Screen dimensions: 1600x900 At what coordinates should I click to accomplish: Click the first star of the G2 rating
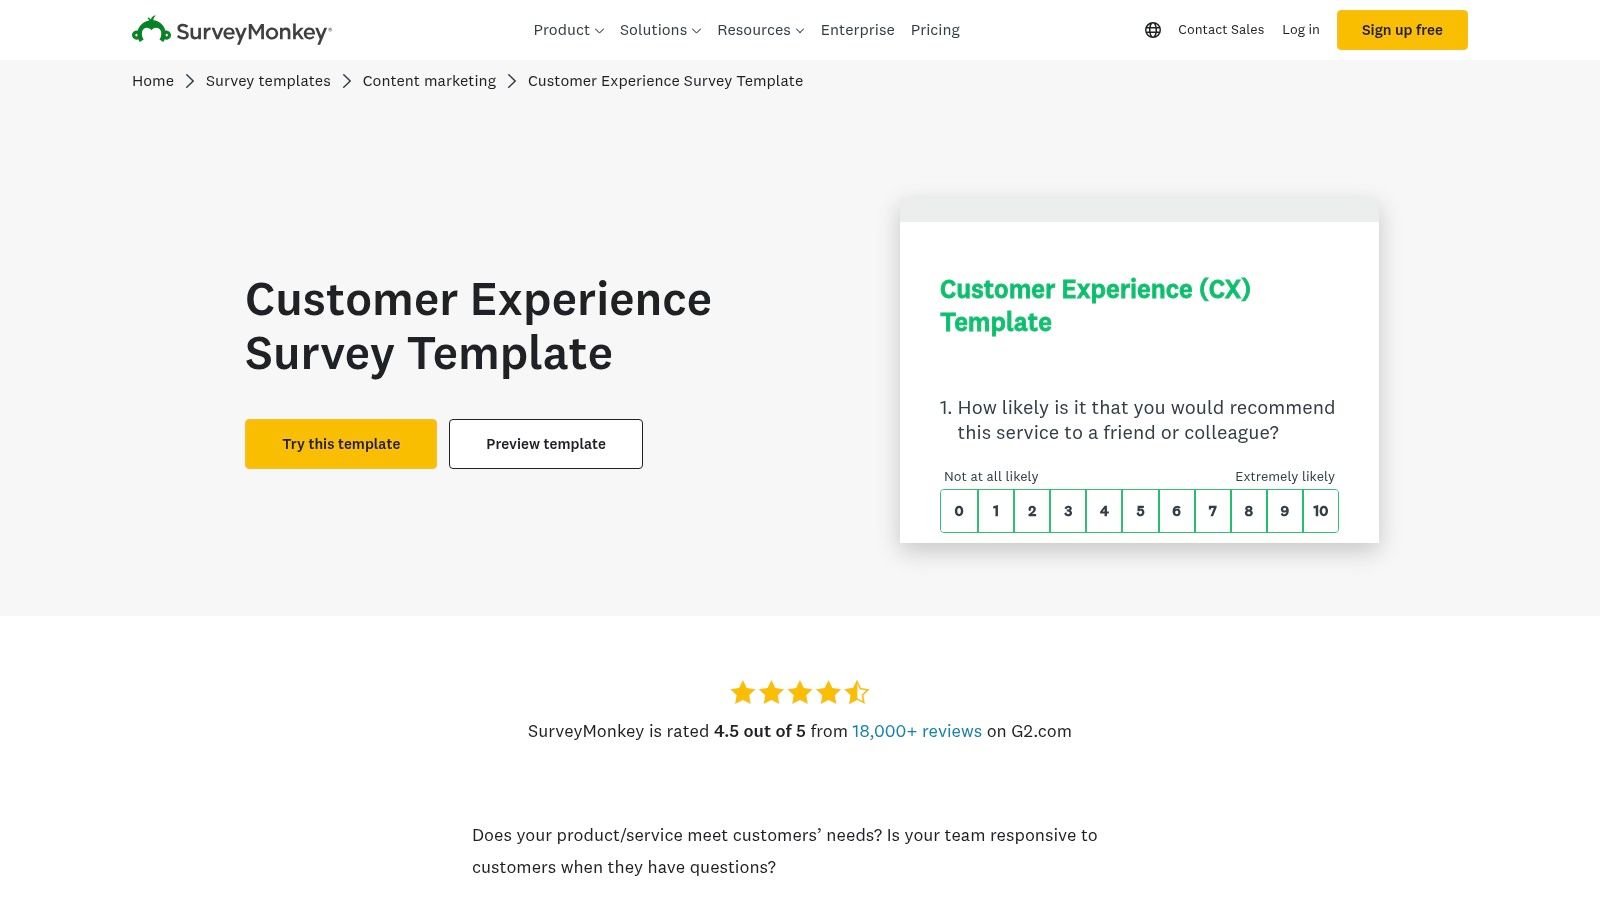(x=741, y=692)
